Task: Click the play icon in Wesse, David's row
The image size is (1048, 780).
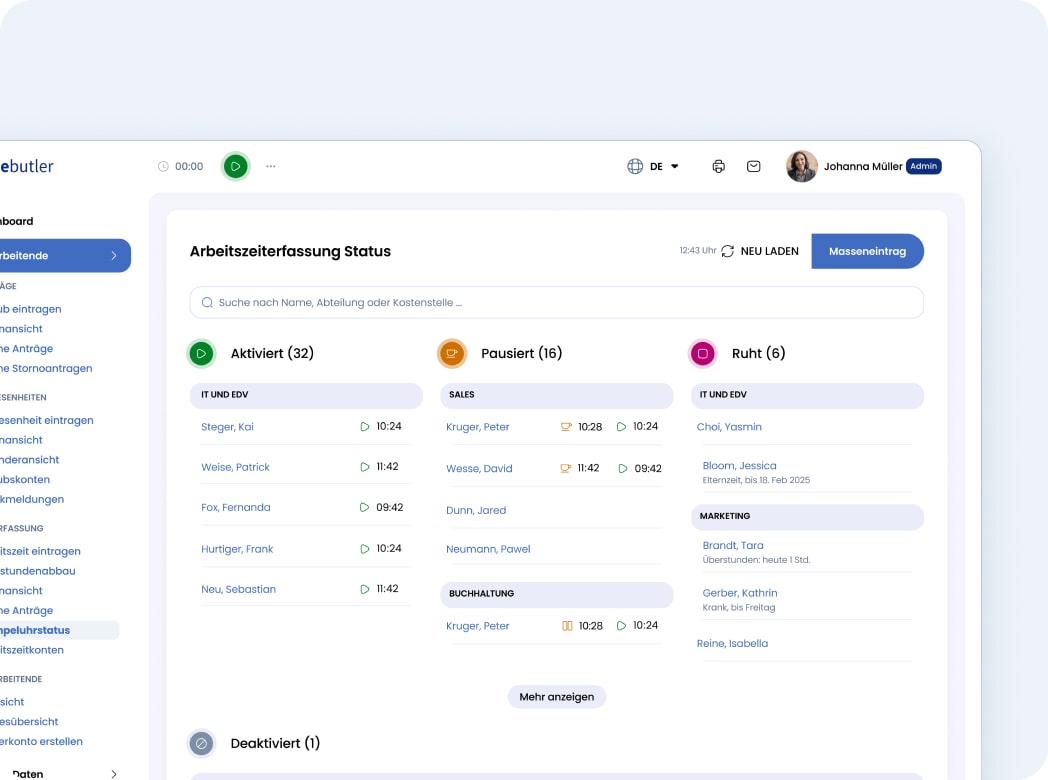Action: click(x=622, y=469)
